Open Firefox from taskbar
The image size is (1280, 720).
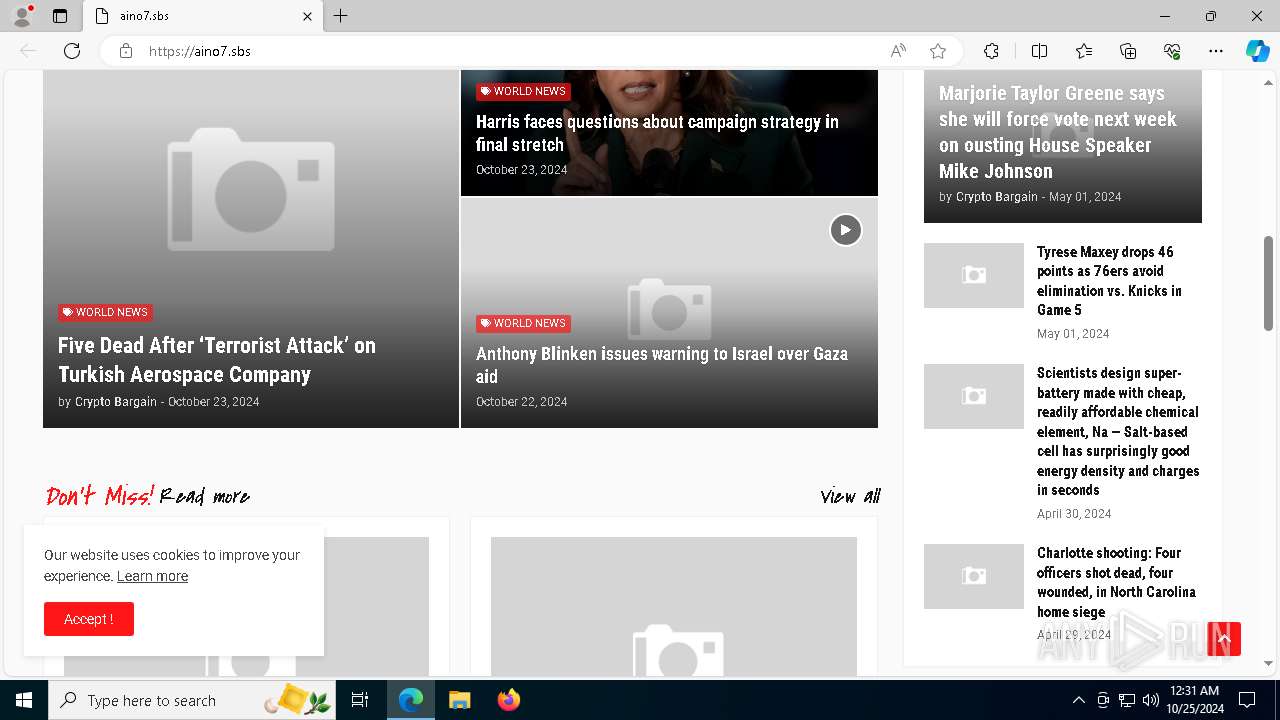(508, 700)
